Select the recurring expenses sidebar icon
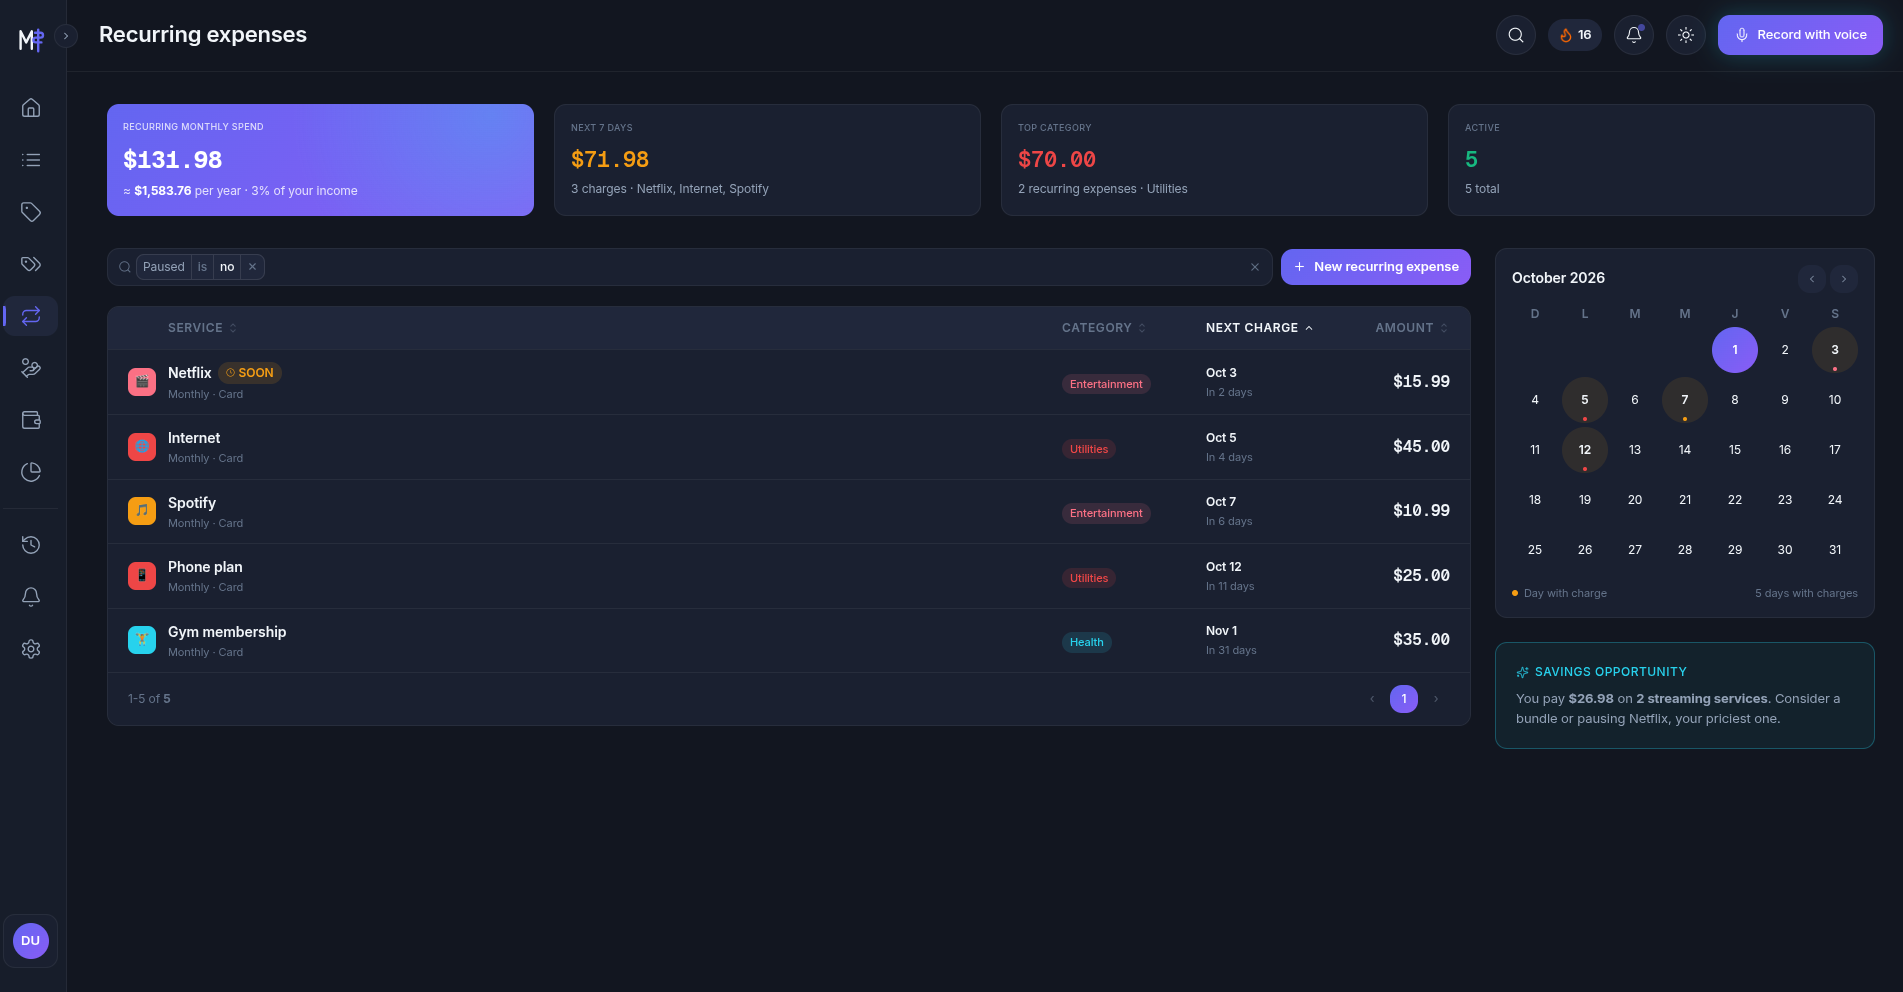Image resolution: width=1903 pixels, height=992 pixels. (x=31, y=316)
